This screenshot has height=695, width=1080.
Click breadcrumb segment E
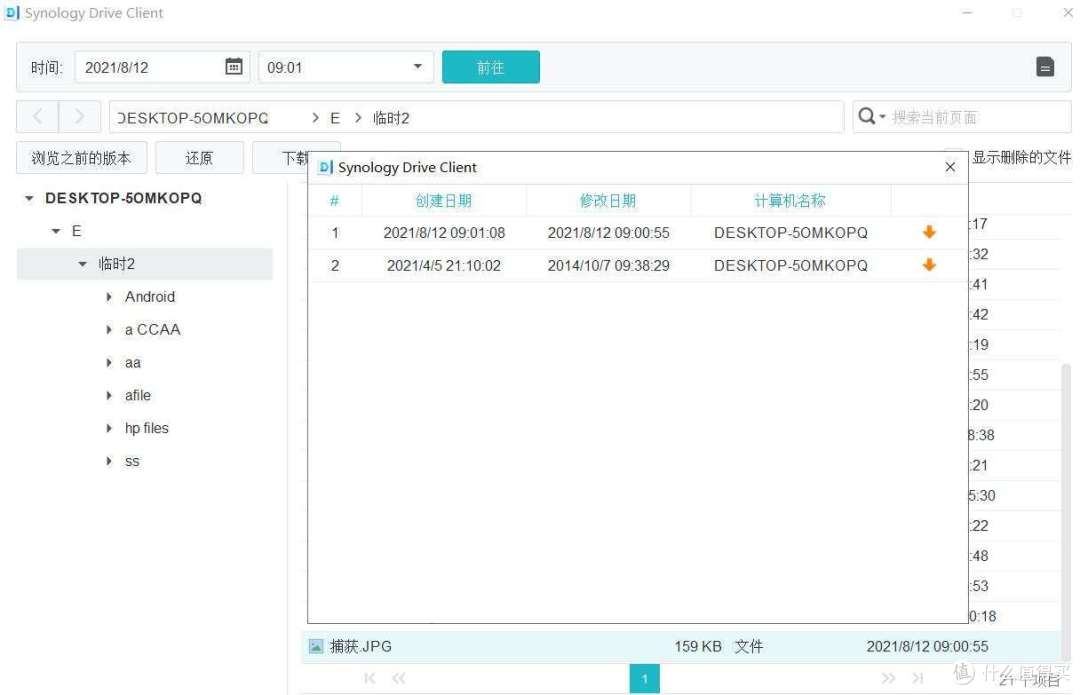[x=335, y=118]
